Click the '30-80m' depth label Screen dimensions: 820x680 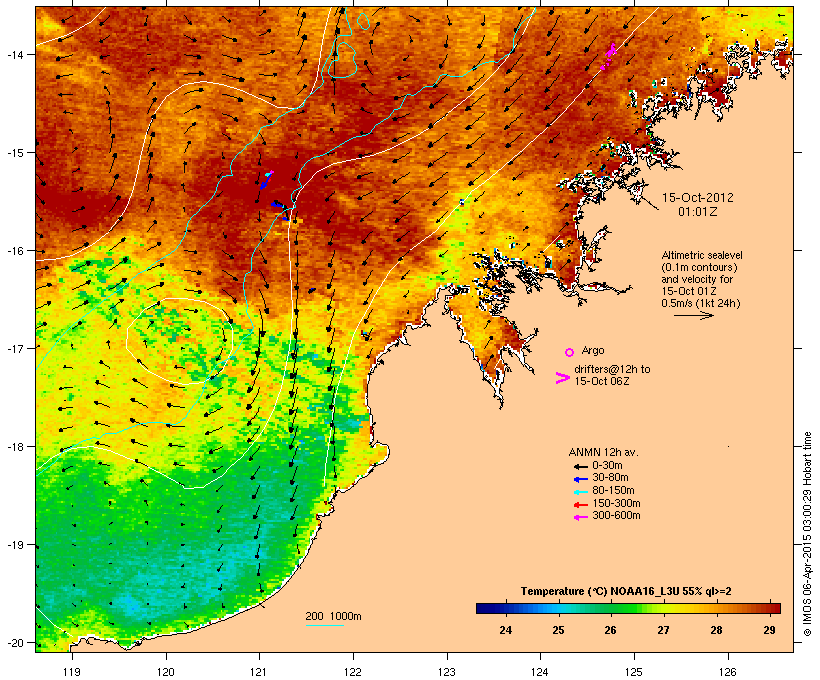click(x=610, y=478)
